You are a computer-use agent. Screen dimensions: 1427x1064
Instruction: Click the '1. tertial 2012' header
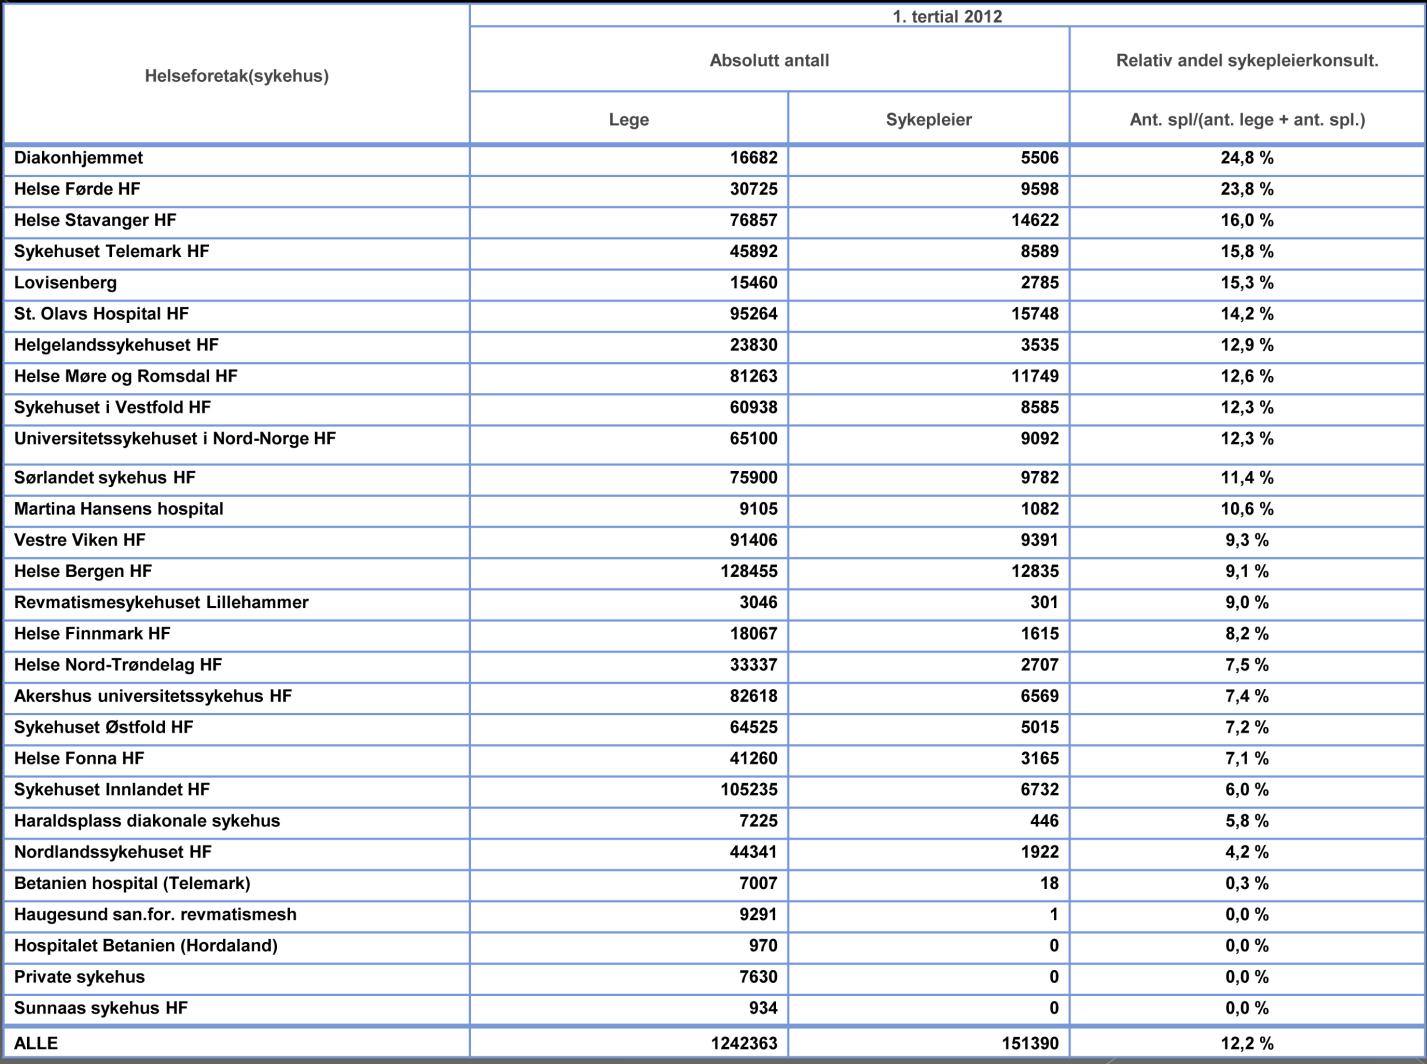(x=947, y=16)
